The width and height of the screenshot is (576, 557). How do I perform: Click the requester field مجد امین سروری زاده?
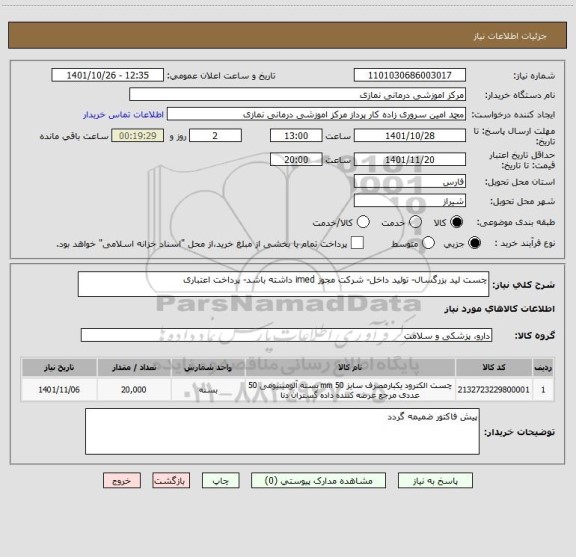coord(316,115)
